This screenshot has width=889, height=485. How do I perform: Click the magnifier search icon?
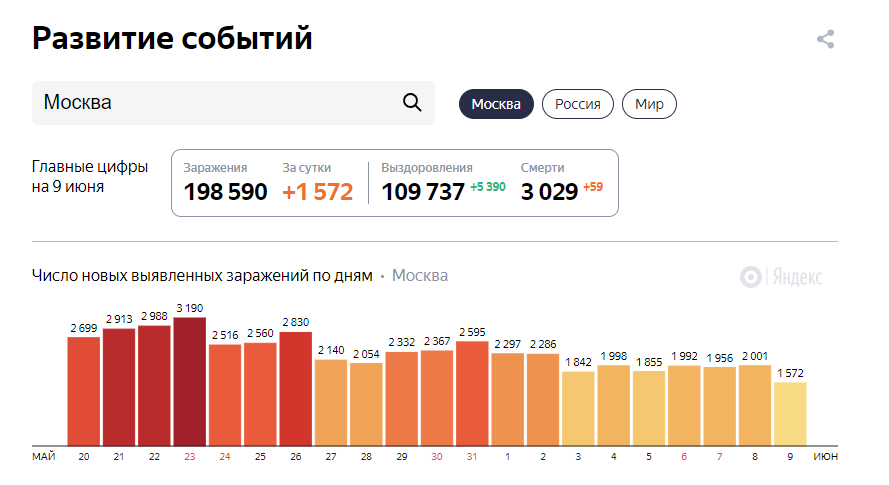(x=412, y=103)
